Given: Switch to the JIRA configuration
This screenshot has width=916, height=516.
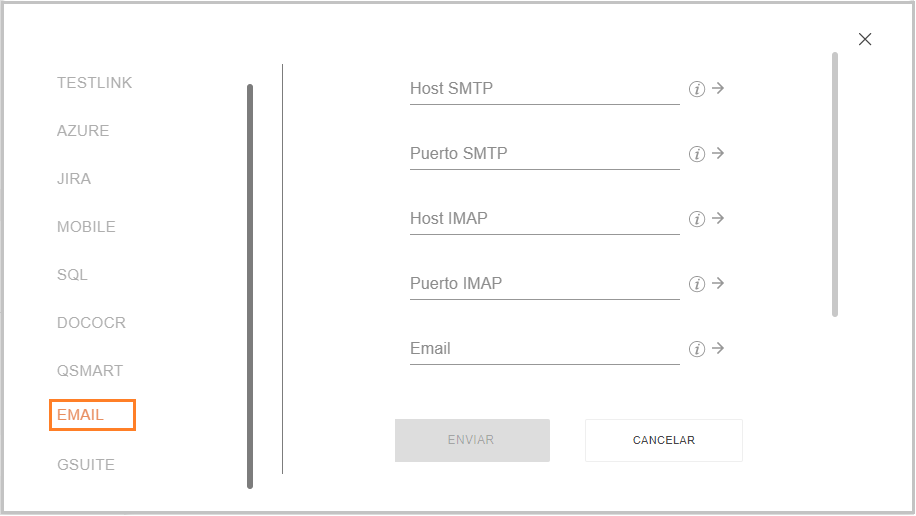Looking at the screenshot, I should pyautogui.click(x=74, y=179).
